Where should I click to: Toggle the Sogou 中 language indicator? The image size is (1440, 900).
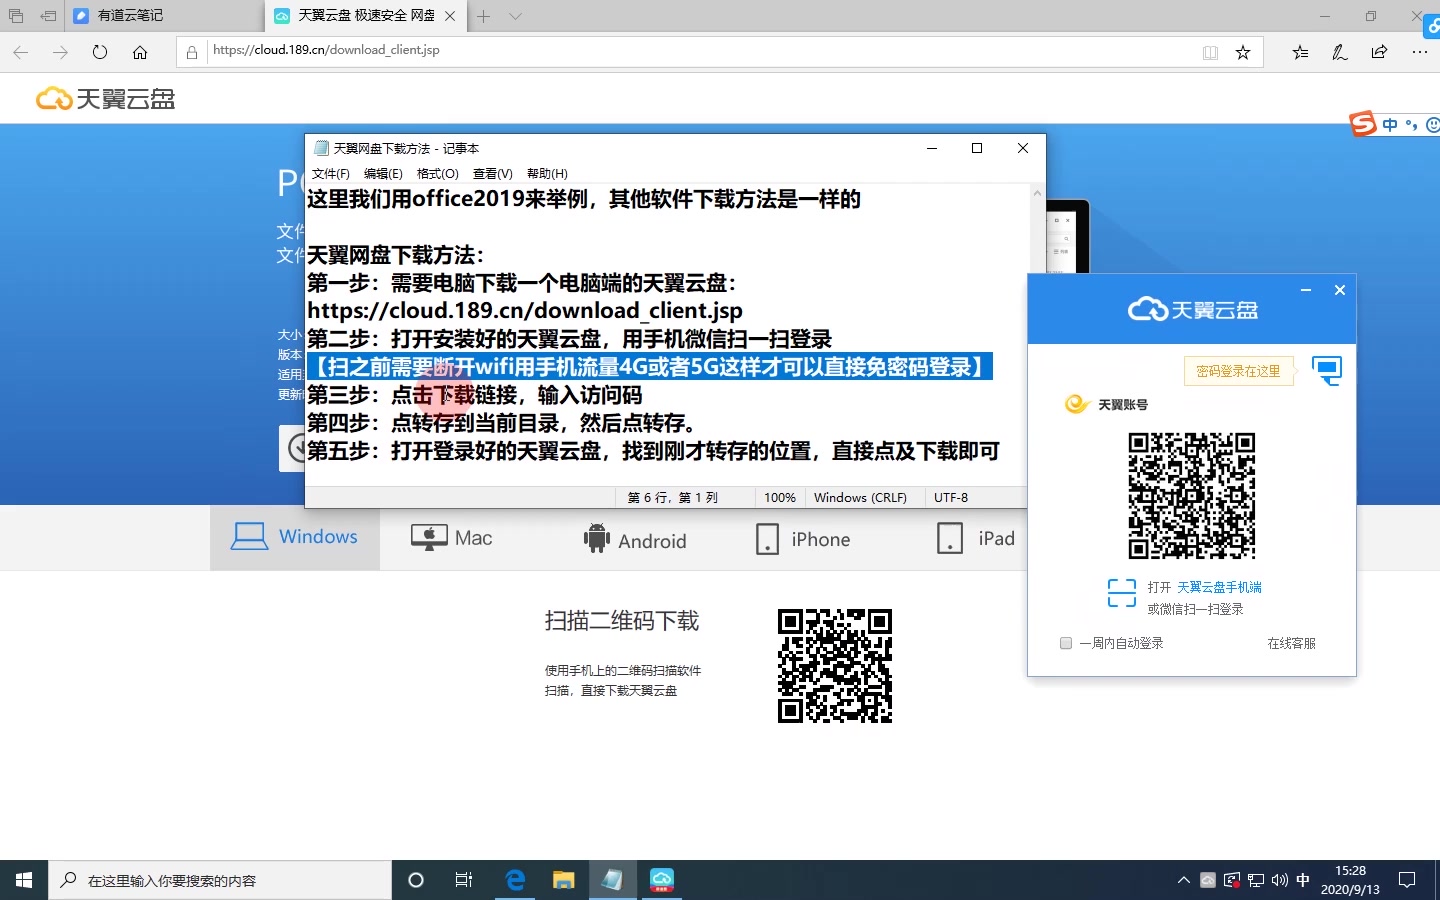[x=1390, y=125]
